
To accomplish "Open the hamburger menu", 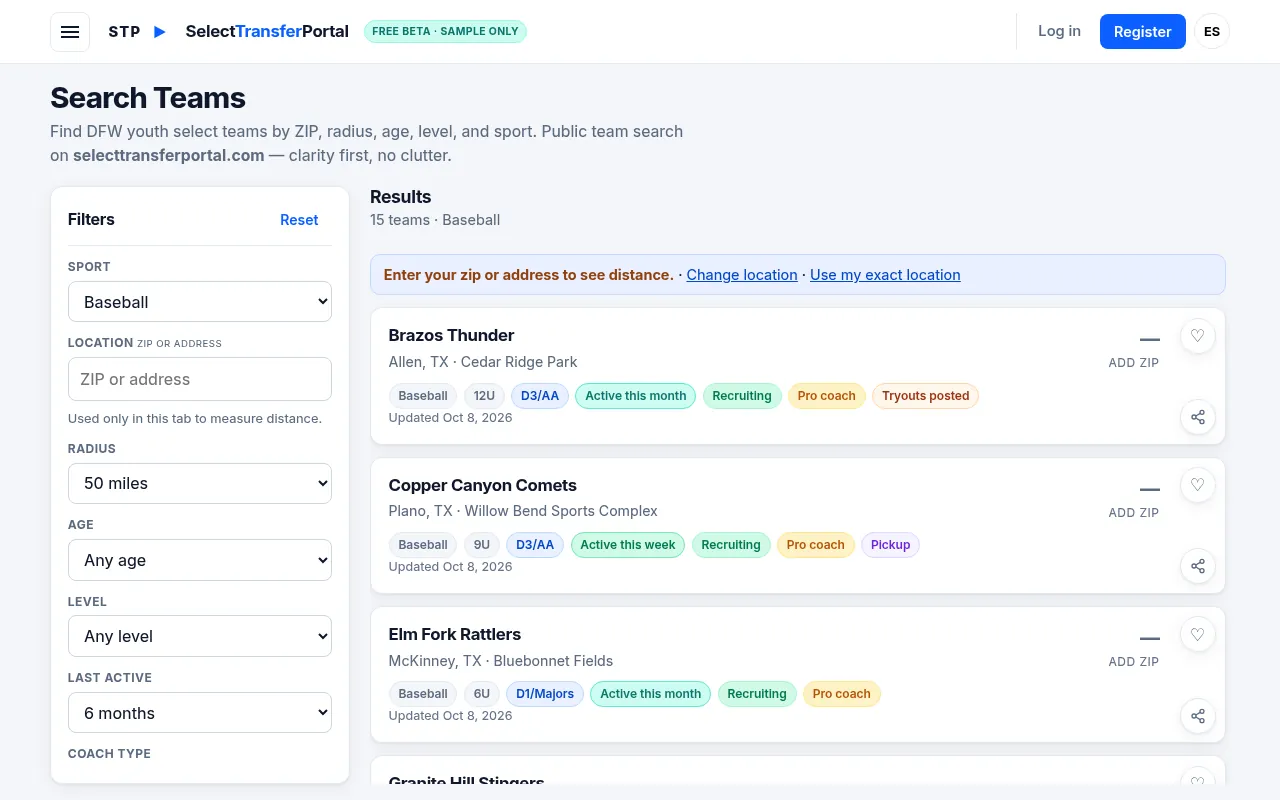I will click(70, 32).
